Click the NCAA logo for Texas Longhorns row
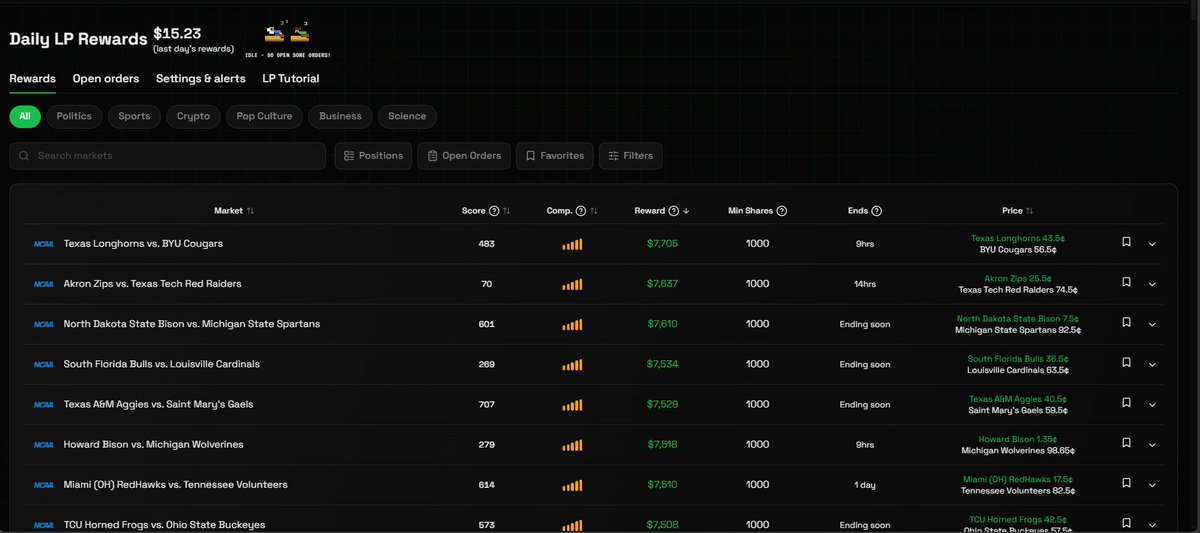 click(x=44, y=243)
